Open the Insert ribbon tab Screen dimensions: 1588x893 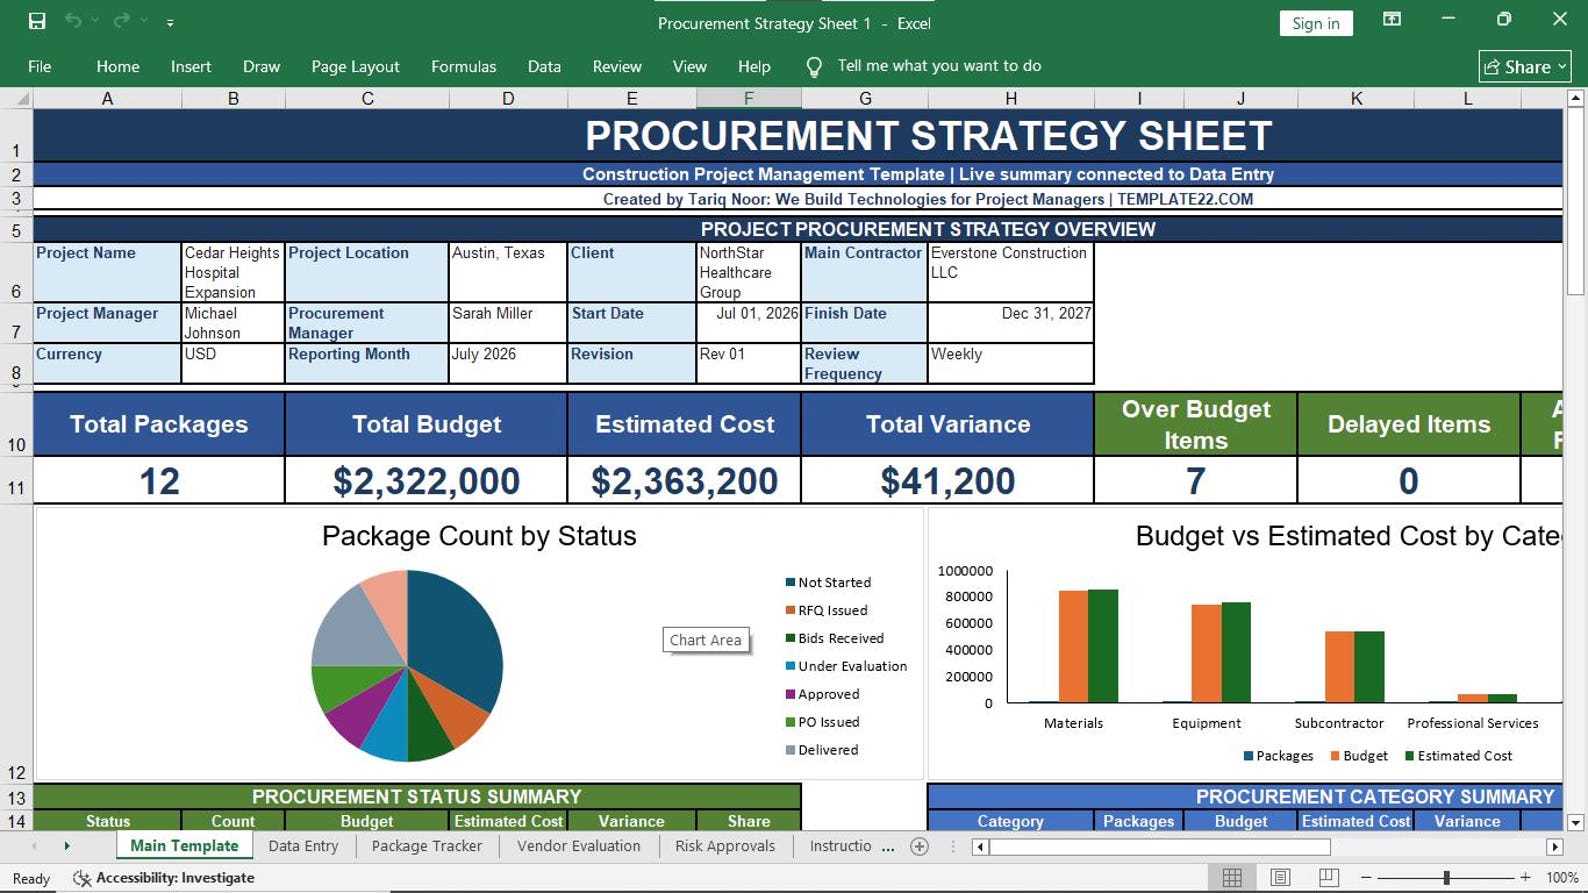coord(191,66)
